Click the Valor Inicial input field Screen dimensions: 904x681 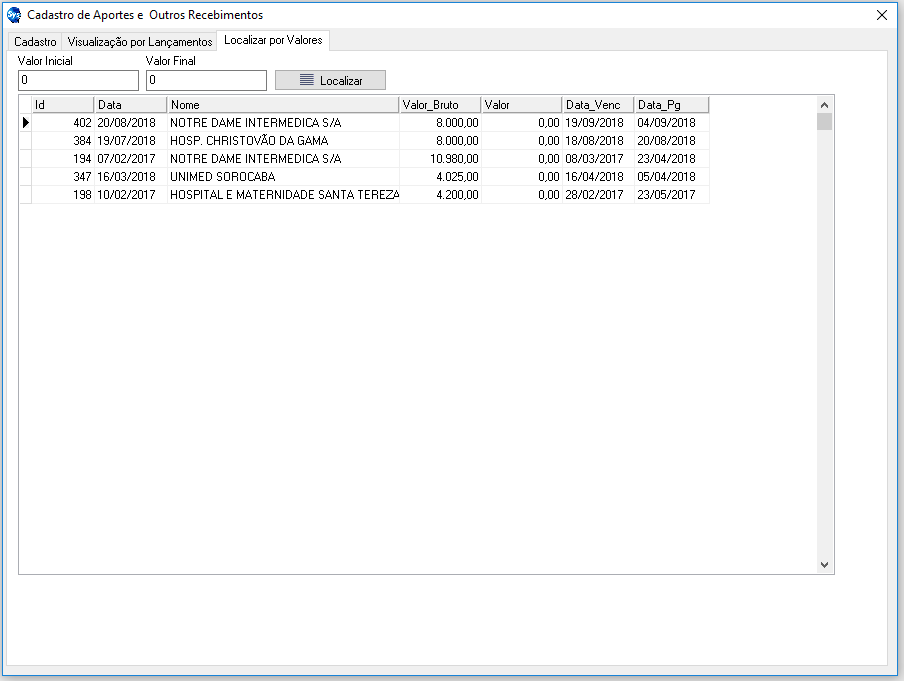point(78,80)
